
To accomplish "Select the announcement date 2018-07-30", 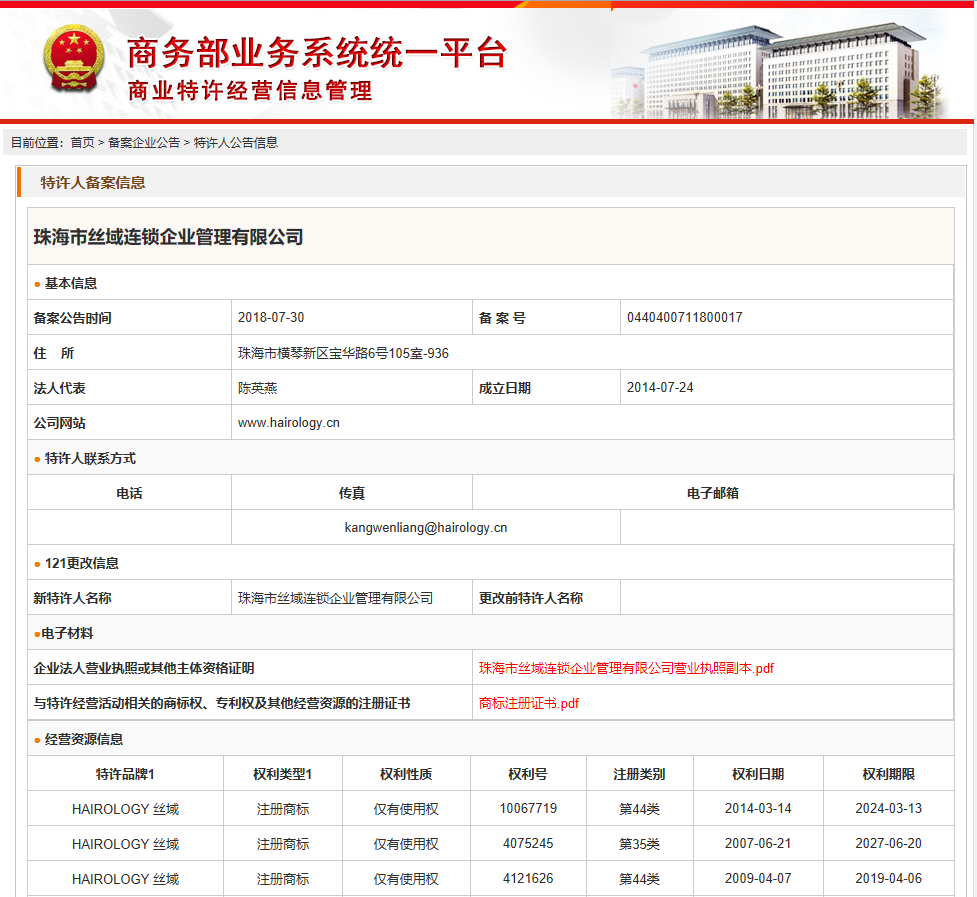I will pos(271,317).
